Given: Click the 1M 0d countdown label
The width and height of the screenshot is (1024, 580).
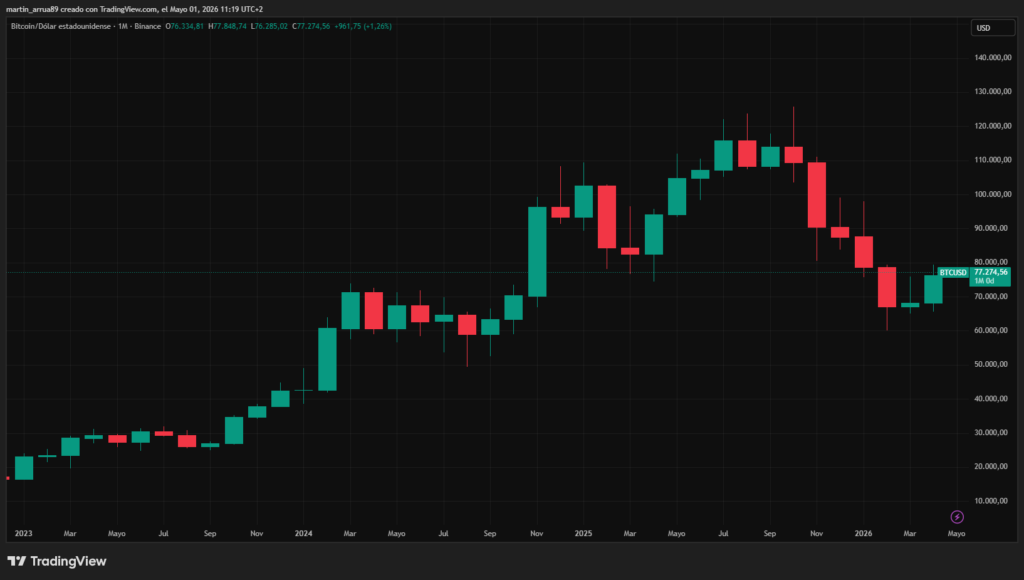Looking at the screenshot, I should (985, 281).
